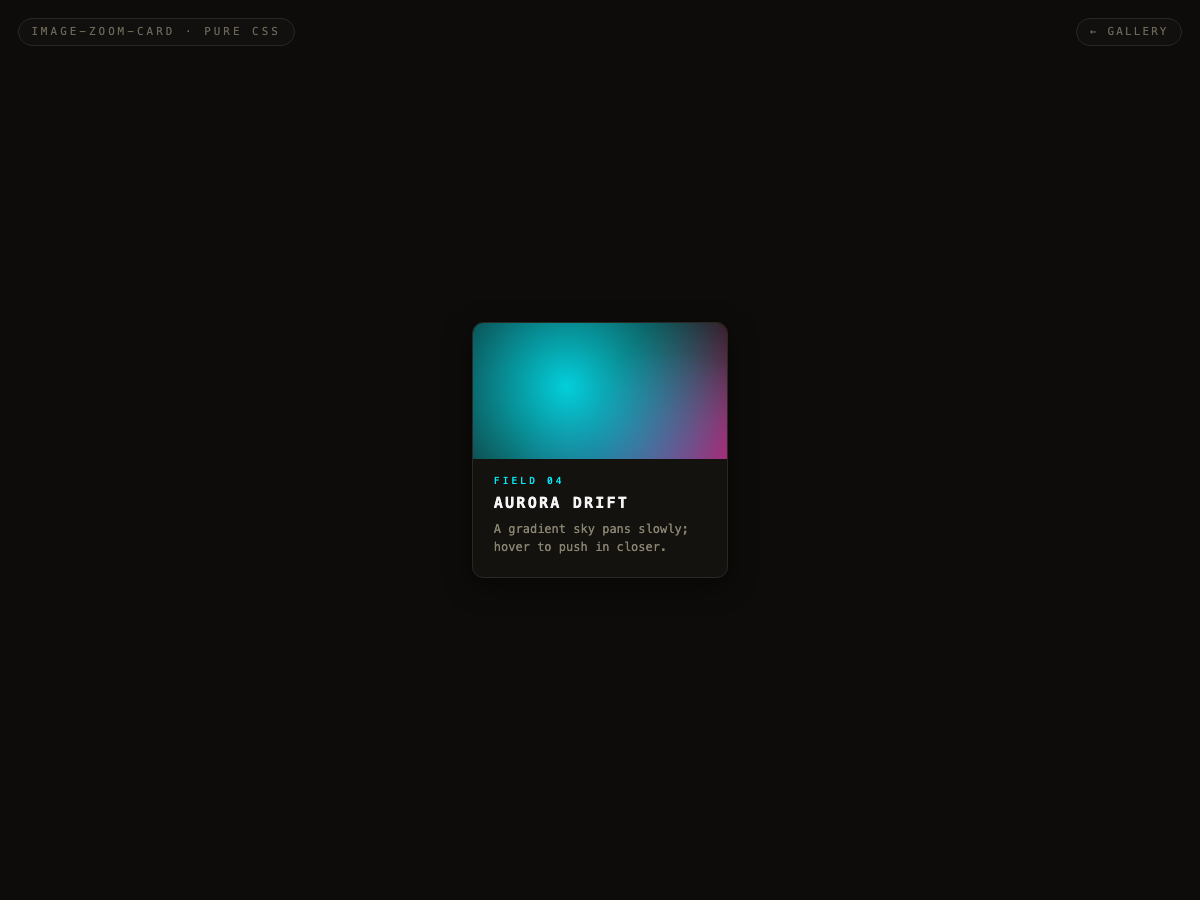Viewport: 1200px width, 900px height.
Task: Click the aurora gradient card image
Action: [600, 391]
